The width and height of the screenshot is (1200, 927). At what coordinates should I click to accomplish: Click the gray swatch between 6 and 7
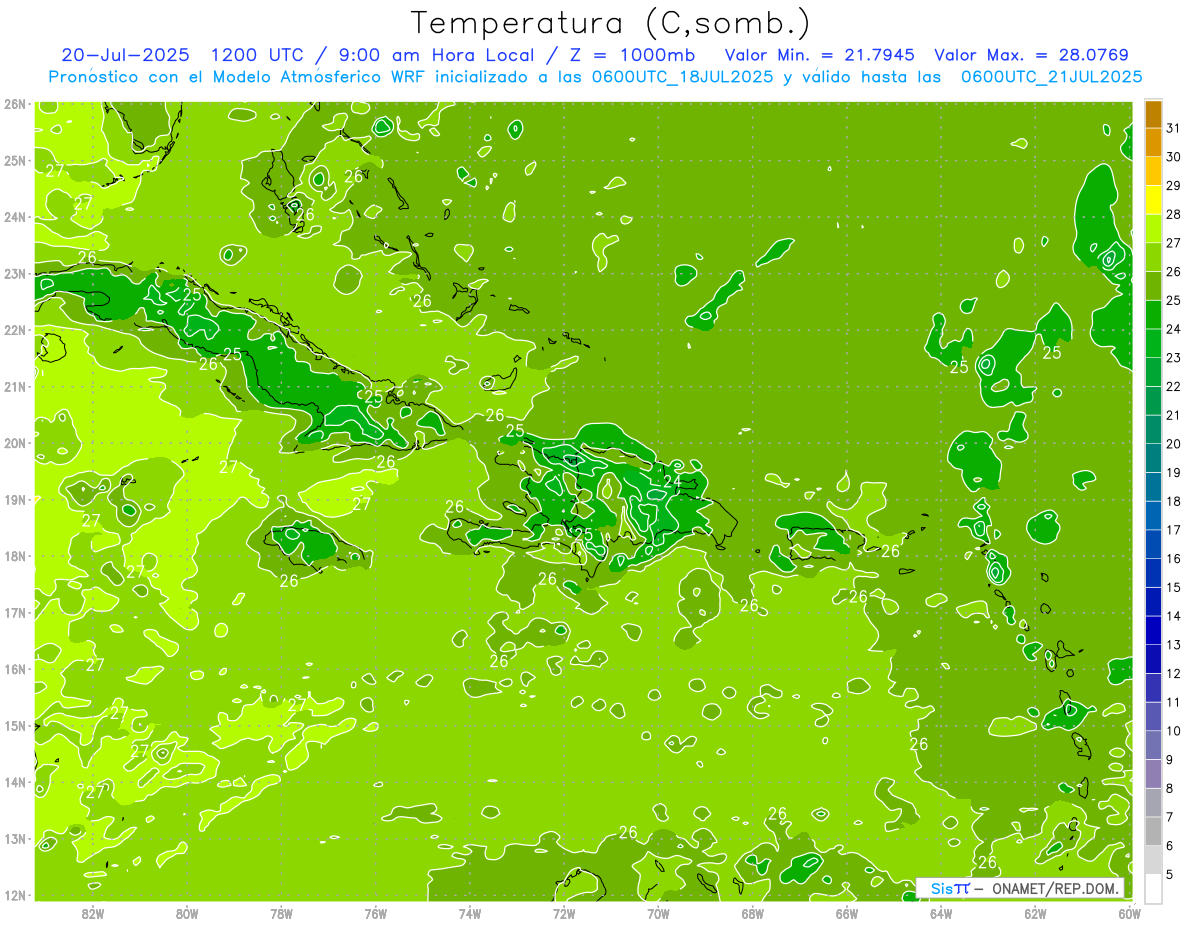[1153, 831]
